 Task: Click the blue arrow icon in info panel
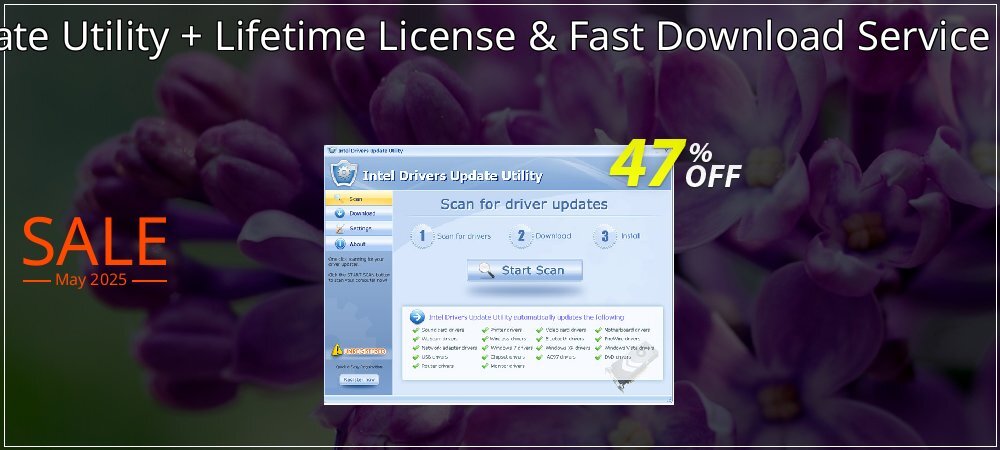pyautogui.click(x=417, y=317)
